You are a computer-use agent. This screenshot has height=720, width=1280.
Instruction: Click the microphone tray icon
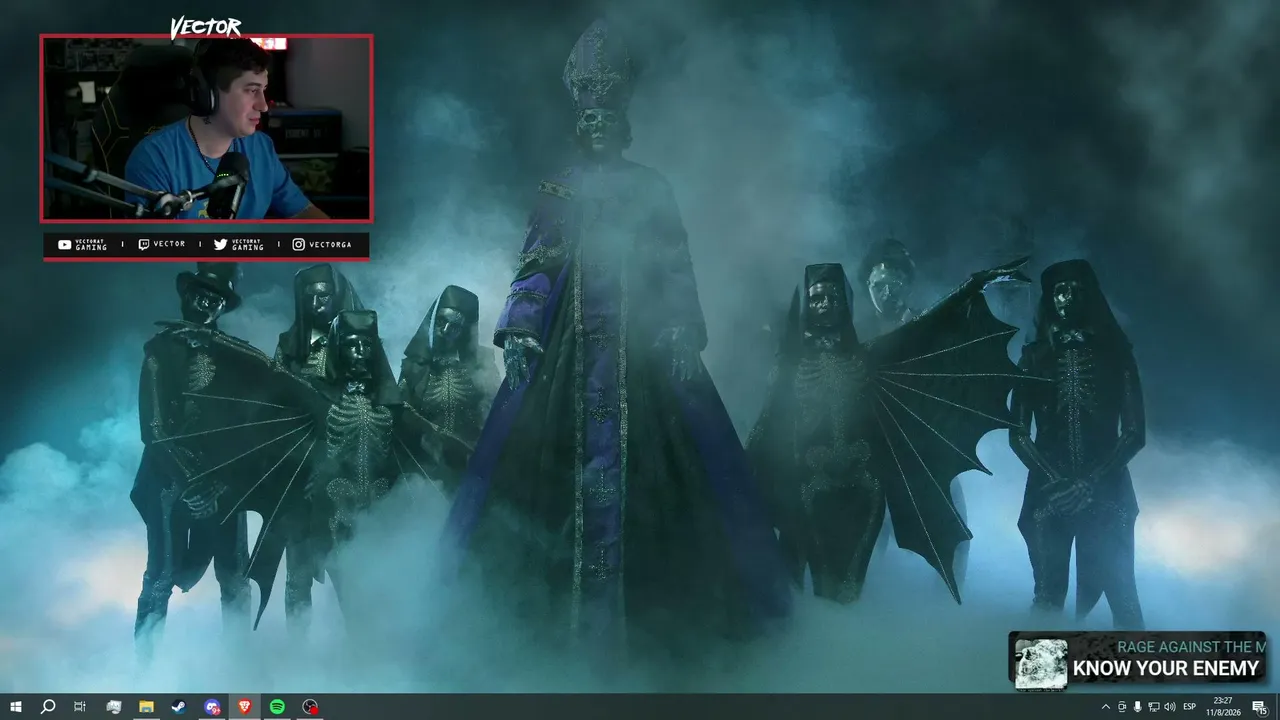tap(1137, 707)
